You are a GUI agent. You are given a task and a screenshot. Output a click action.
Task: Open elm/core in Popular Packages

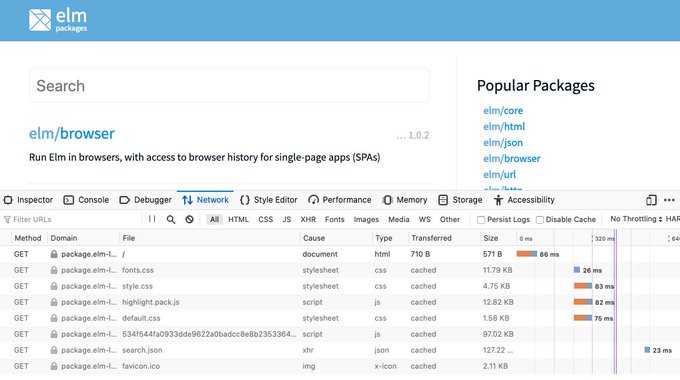tap(503, 111)
